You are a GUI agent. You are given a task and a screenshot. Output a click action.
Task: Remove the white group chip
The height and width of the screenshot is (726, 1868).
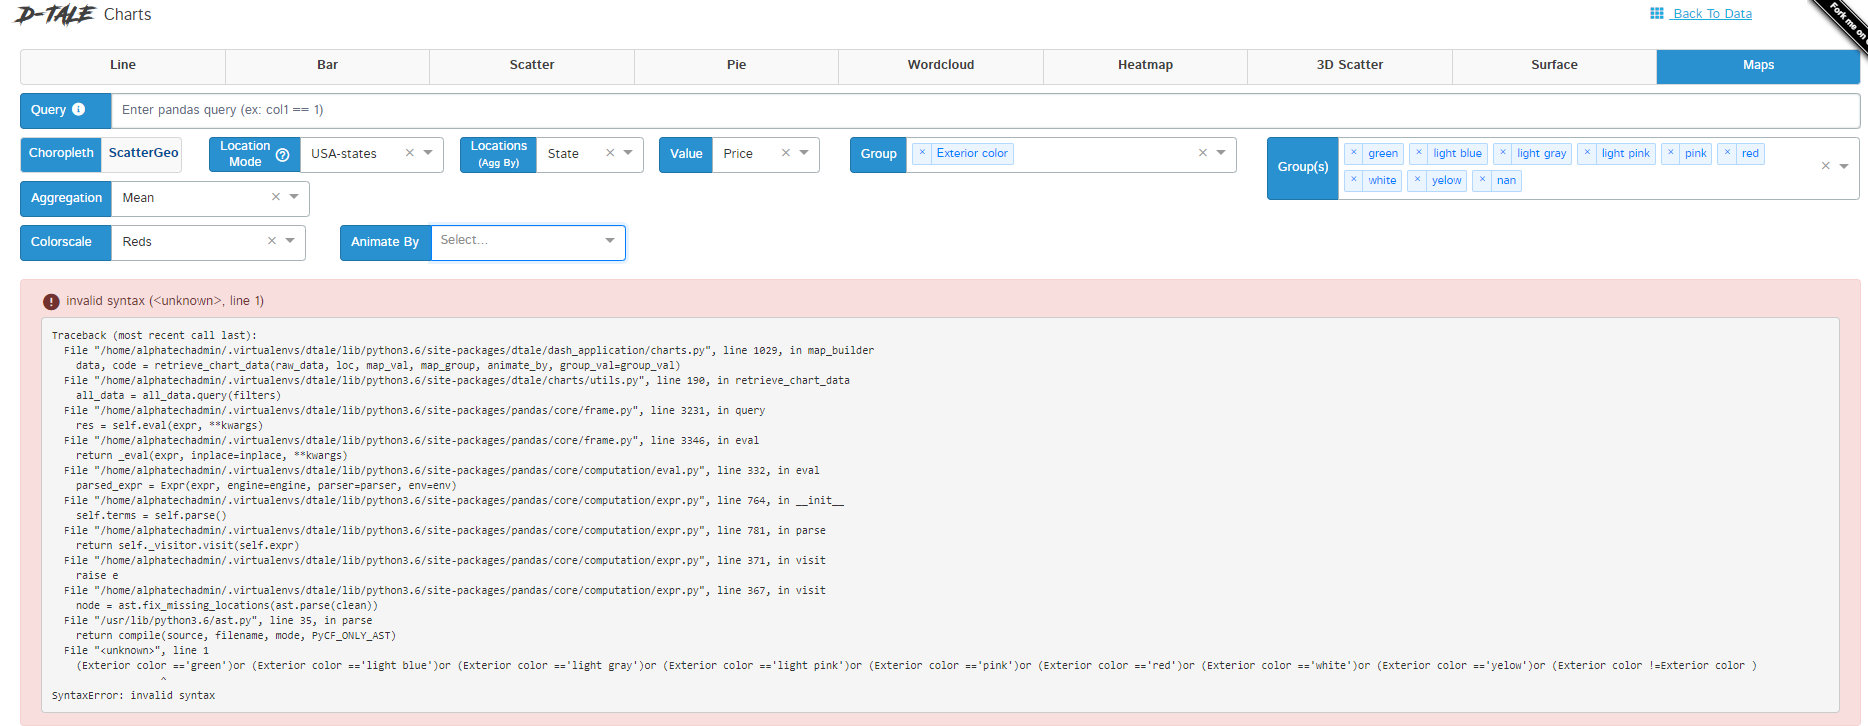tap(1354, 180)
